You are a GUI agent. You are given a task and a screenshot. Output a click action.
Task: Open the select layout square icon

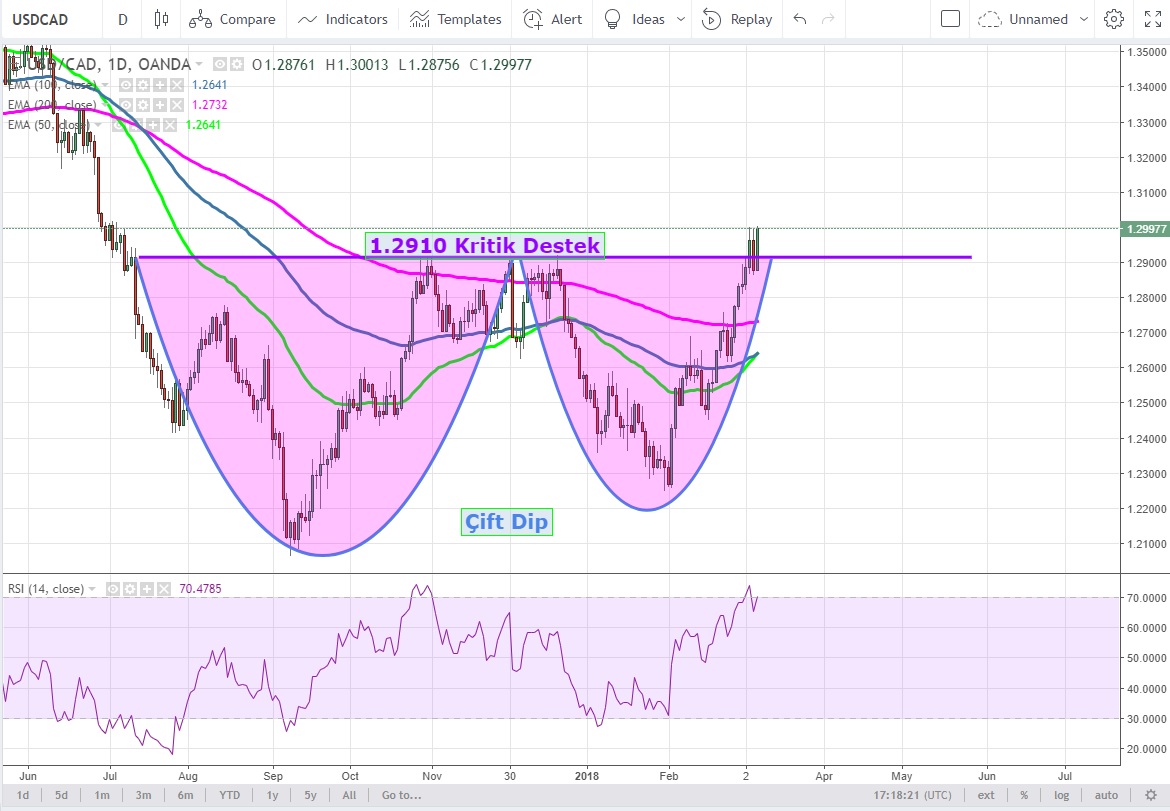[x=951, y=19]
